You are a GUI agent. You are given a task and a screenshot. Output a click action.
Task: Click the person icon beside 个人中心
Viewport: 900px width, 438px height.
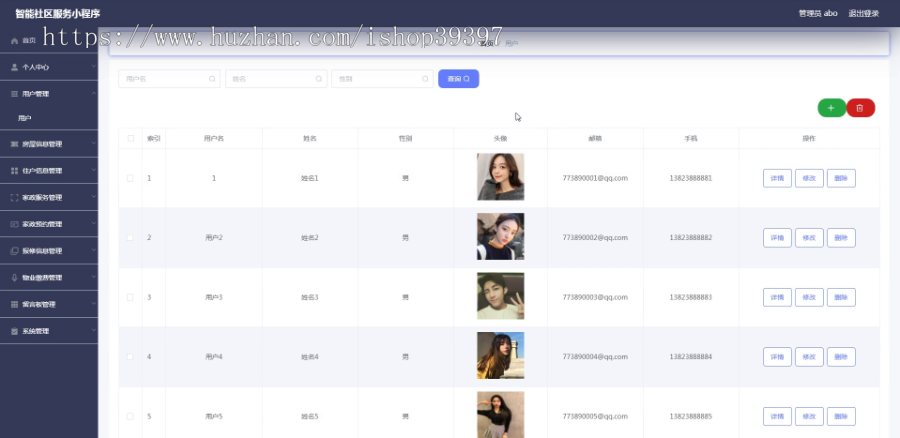[x=15, y=67]
